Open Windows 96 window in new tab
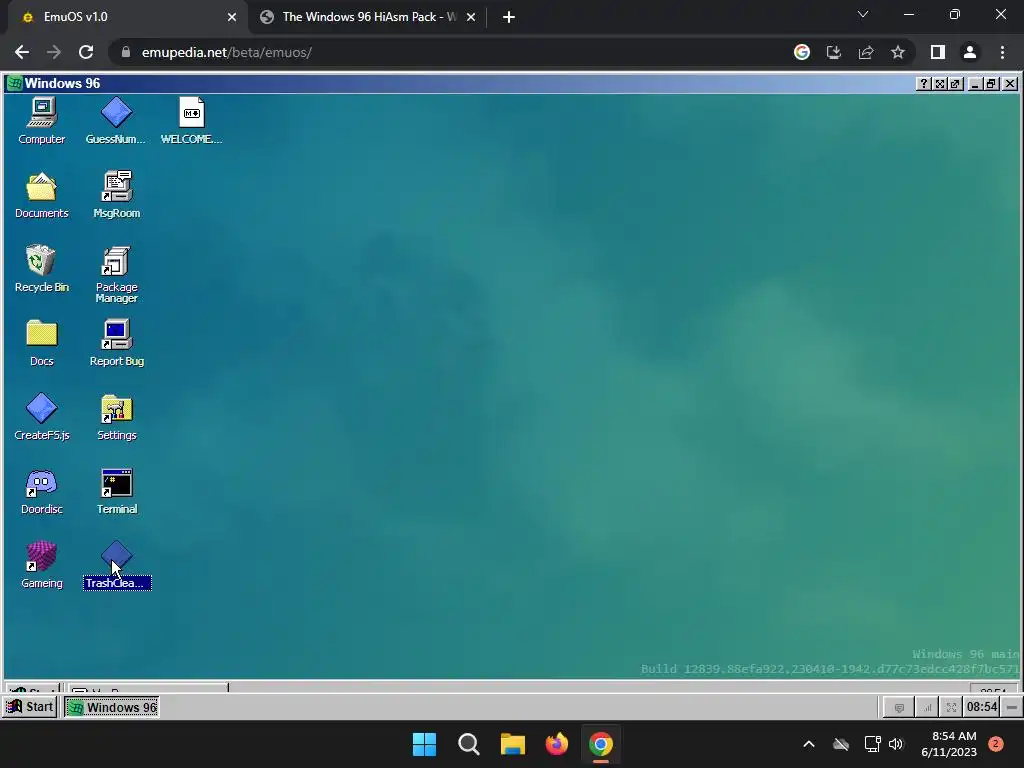This screenshot has width=1024, height=768. click(x=955, y=84)
